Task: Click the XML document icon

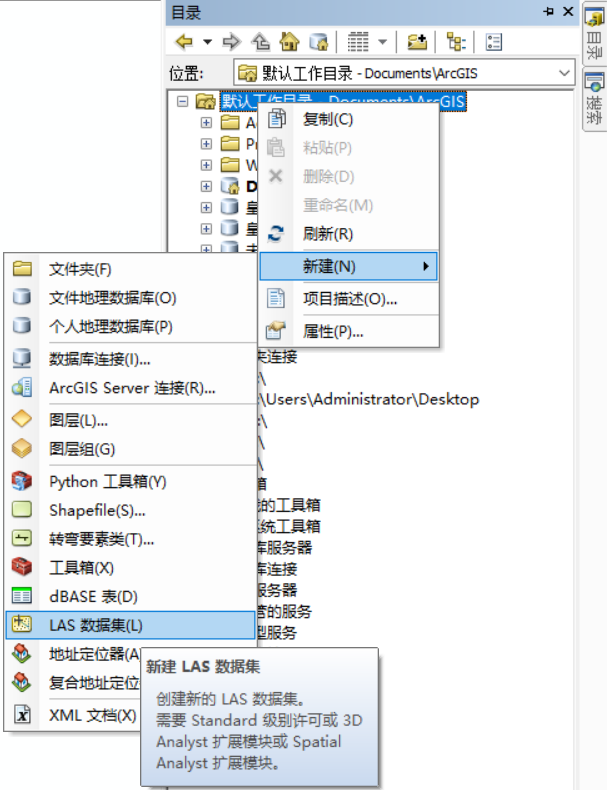Action: (x=22, y=714)
